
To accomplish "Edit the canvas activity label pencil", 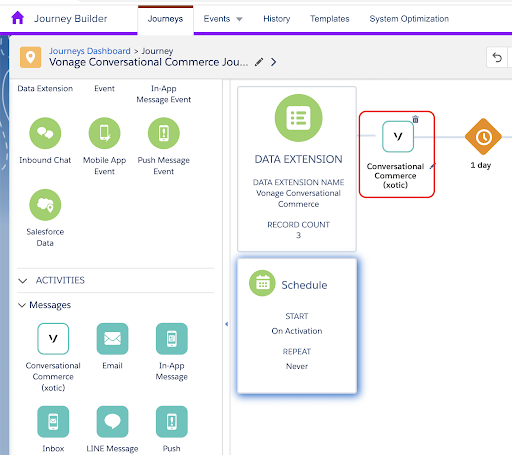I will pyautogui.click(x=432, y=166).
